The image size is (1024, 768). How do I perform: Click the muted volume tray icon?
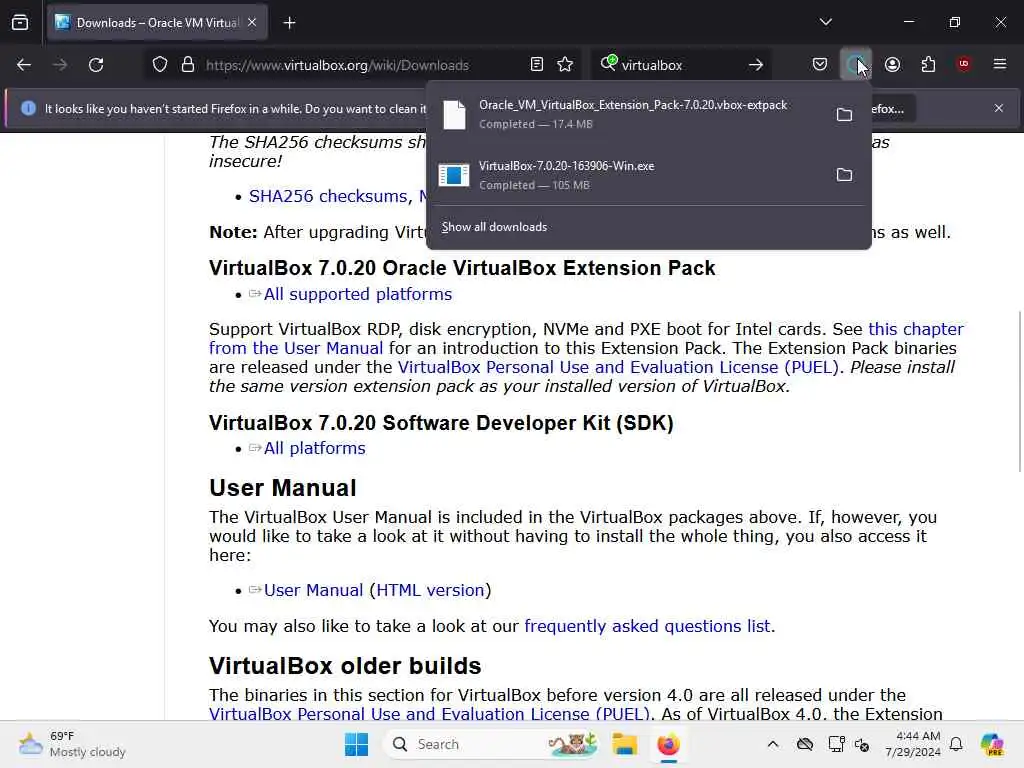point(862,744)
